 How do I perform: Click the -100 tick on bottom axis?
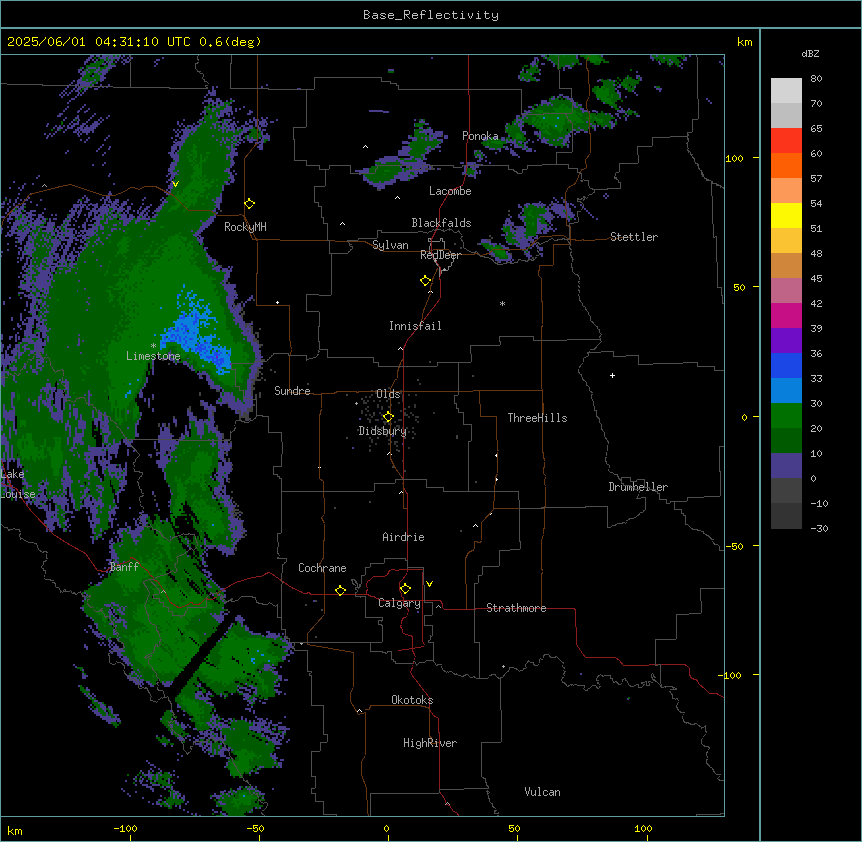125,828
